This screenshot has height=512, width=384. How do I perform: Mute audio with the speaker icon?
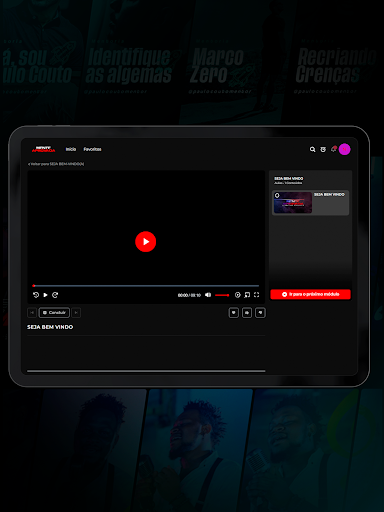[208, 295]
